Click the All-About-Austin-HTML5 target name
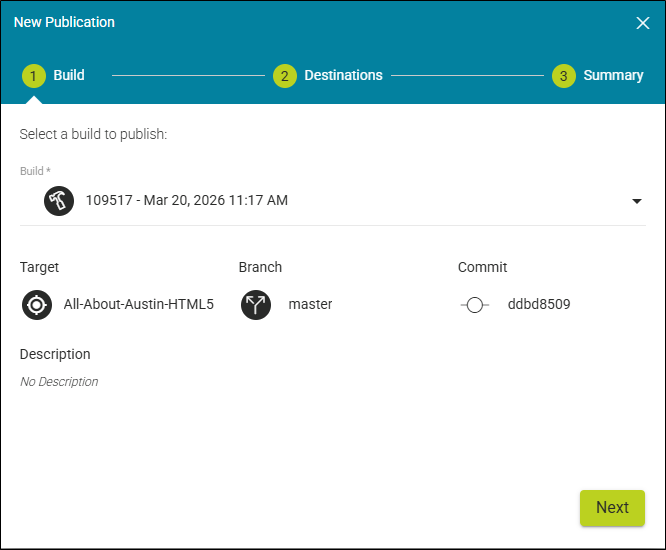The width and height of the screenshot is (666, 550). pyautogui.click(x=138, y=305)
